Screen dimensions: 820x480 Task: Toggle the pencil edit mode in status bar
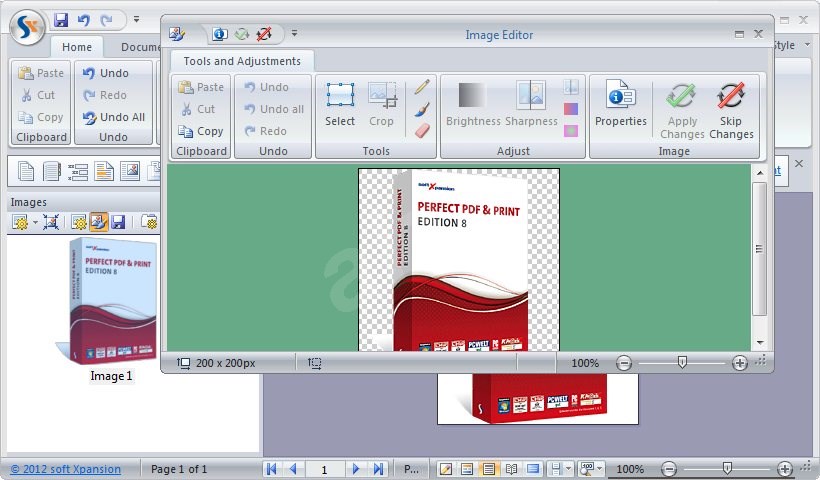tap(446, 469)
